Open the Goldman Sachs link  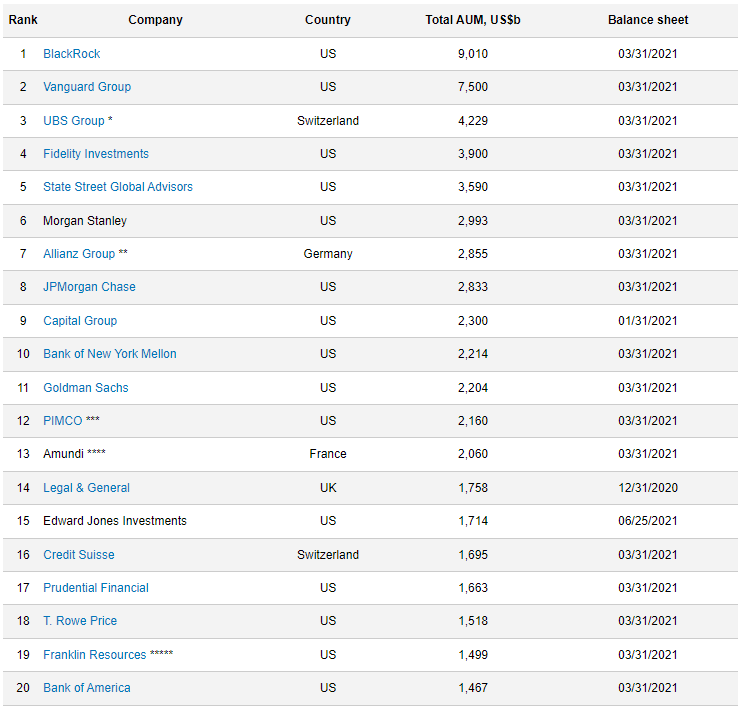coord(86,388)
